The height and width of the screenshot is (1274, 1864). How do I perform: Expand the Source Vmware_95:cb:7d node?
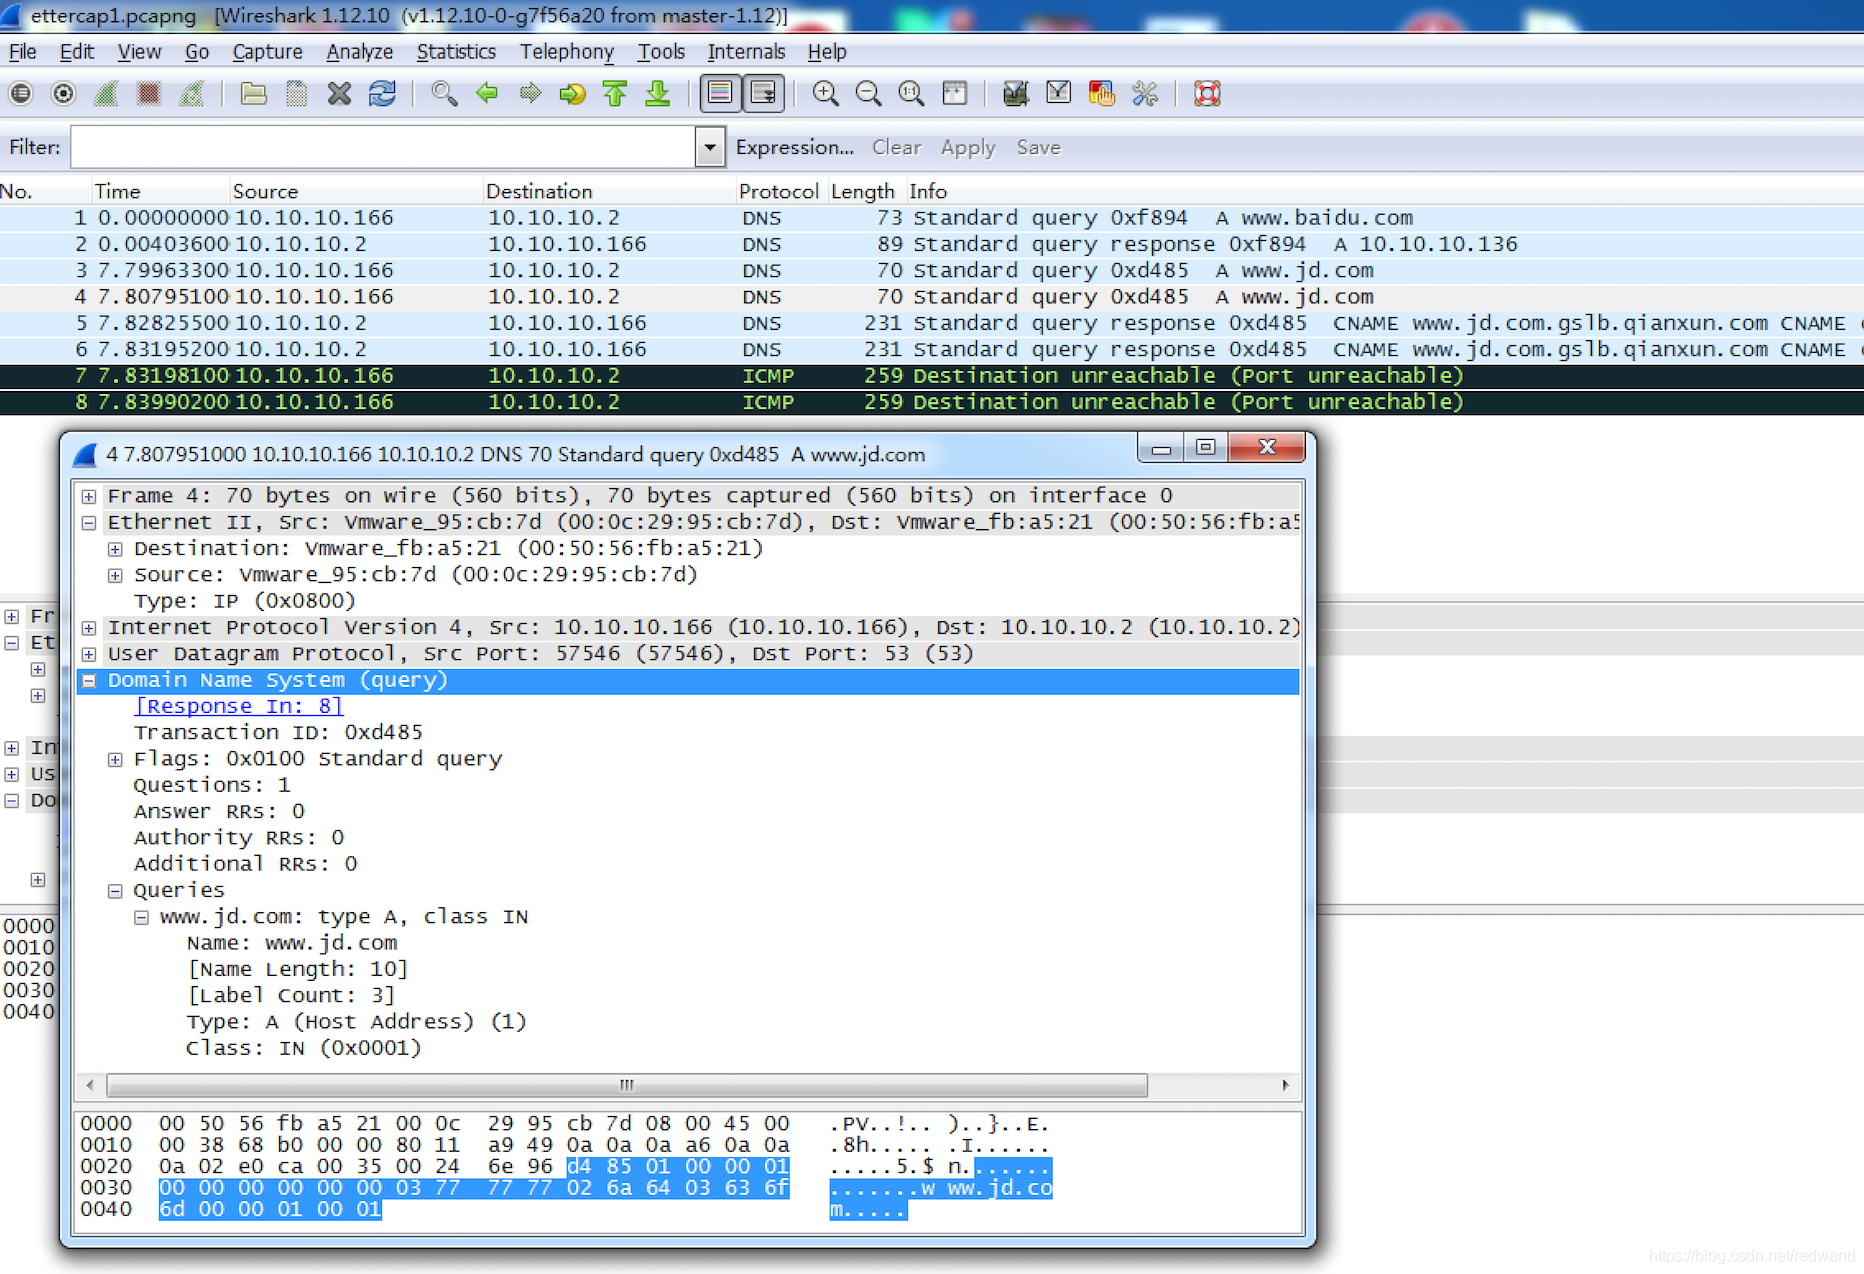[x=115, y=575]
